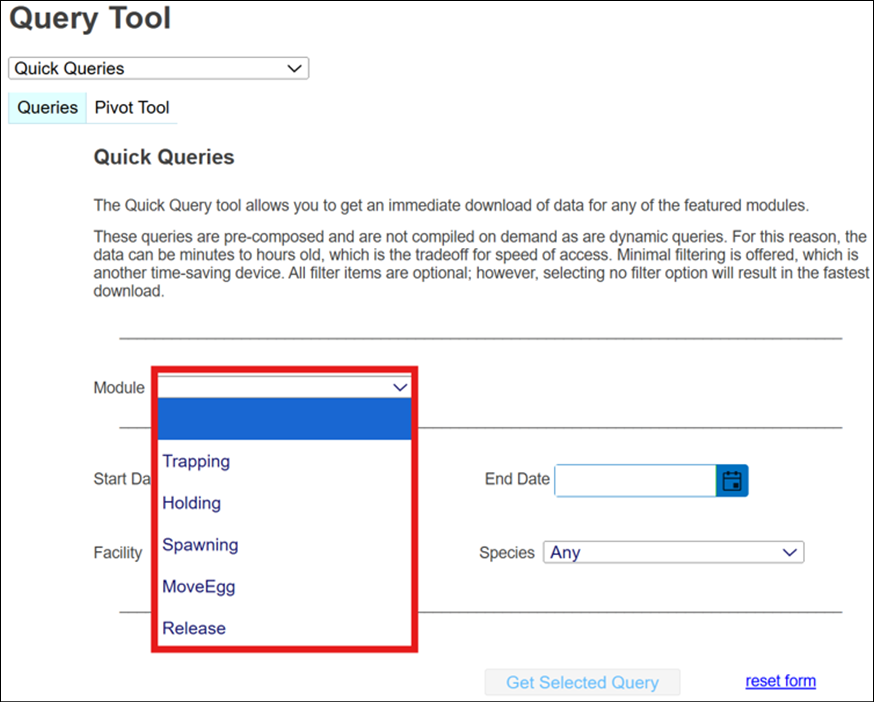The width and height of the screenshot is (874, 702).
Task: Click the Species field label
Action: pos(507,552)
